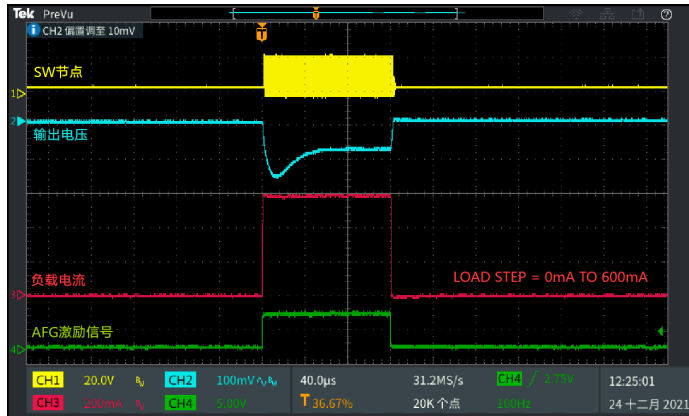Select the red CH3 badge
This screenshot has height=416, width=689.
tap(47, 403)
